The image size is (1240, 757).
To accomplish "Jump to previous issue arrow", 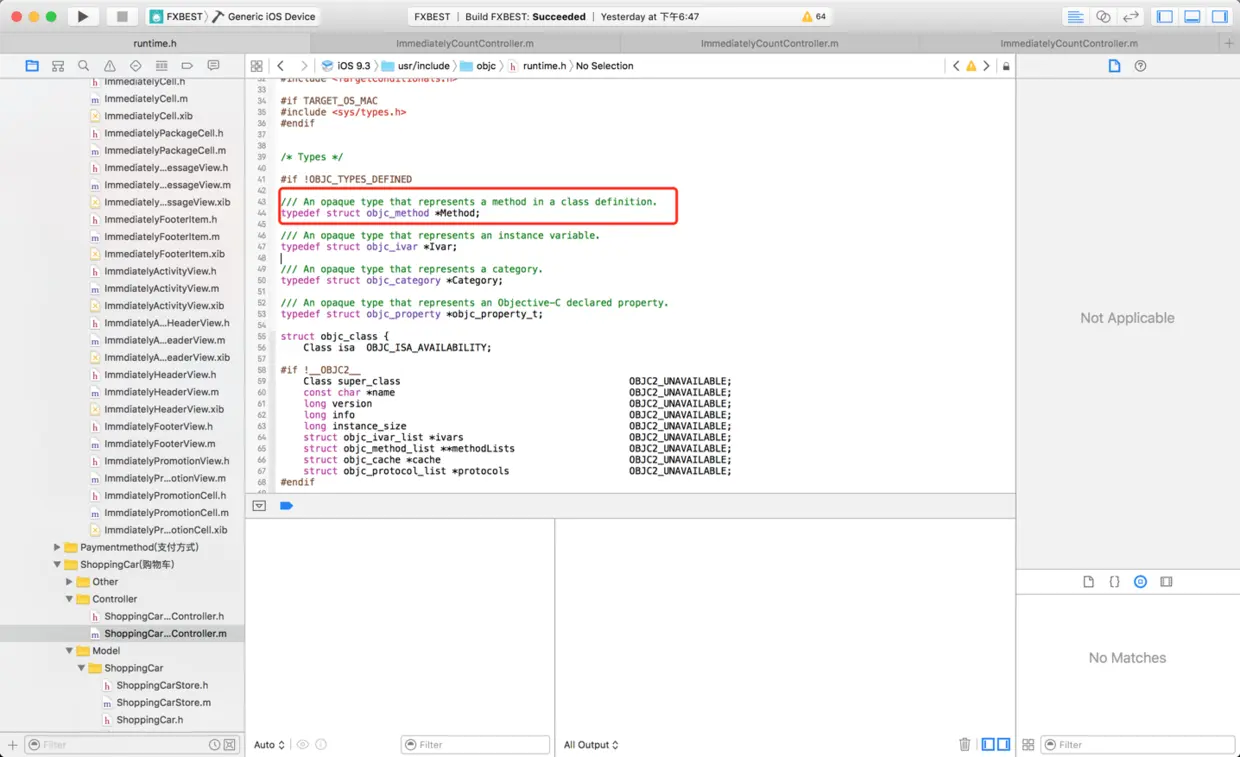I will coord(956,65).
